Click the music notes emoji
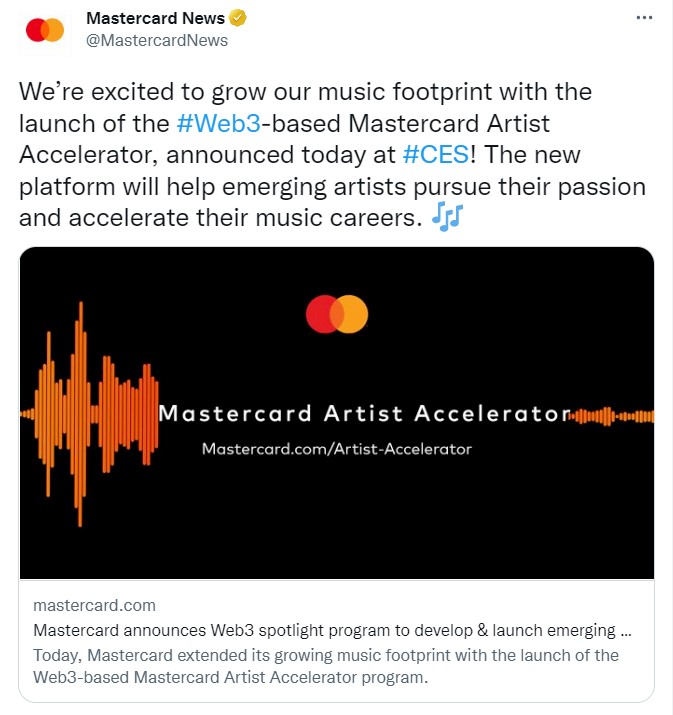 (447, 217)
